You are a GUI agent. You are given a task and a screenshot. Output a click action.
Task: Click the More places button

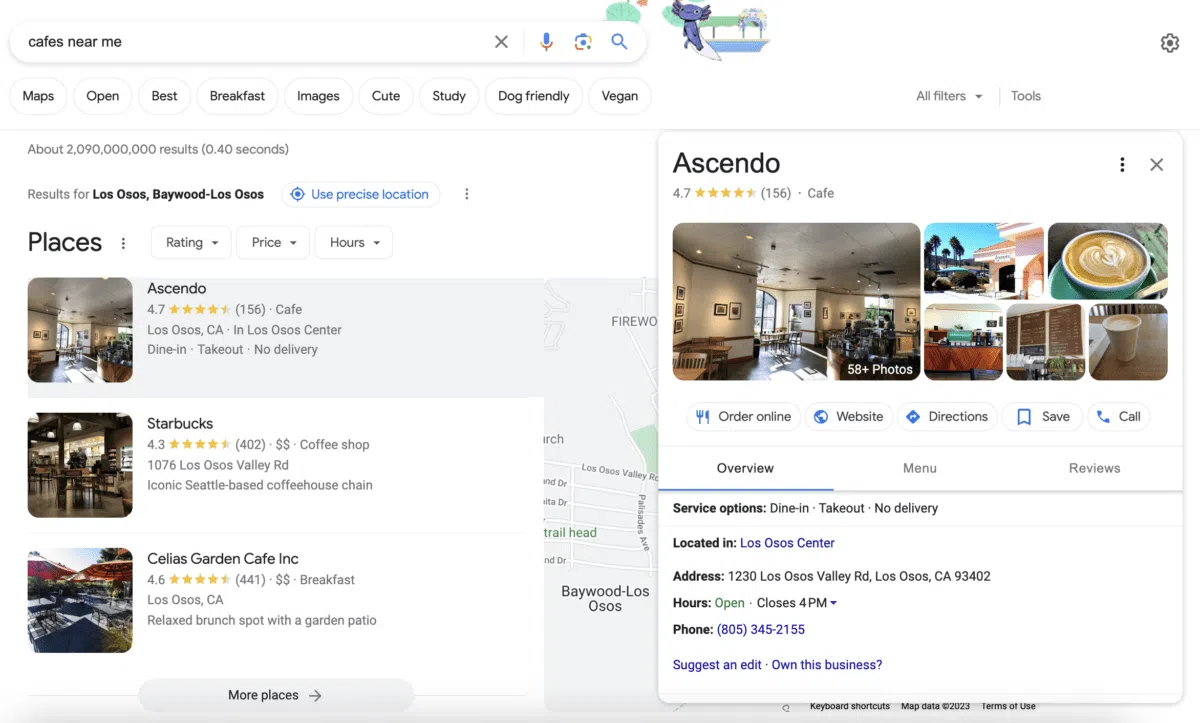tap(276, 694)
